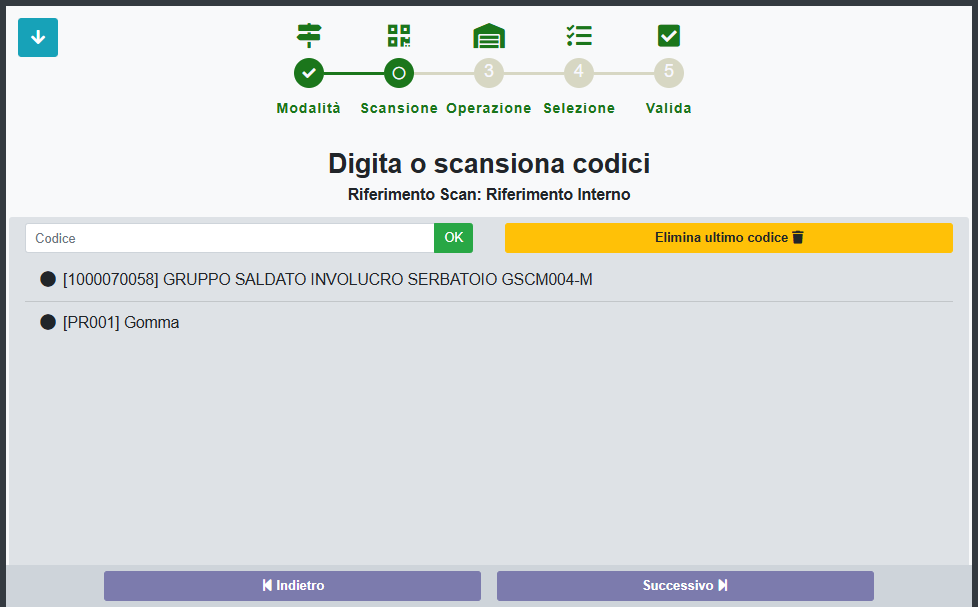Confirm code with green OK button
Viewport: 978px width, 607px height.
pyautogui.click(x=453, y=238)
